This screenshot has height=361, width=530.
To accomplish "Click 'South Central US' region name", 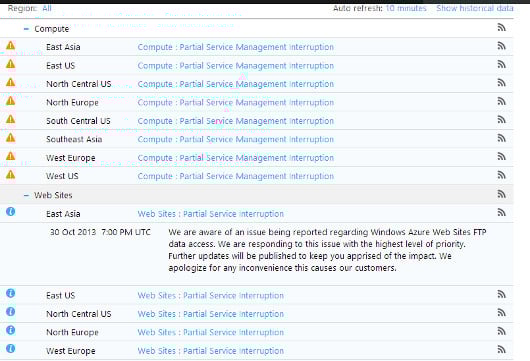I will point(78,121).
